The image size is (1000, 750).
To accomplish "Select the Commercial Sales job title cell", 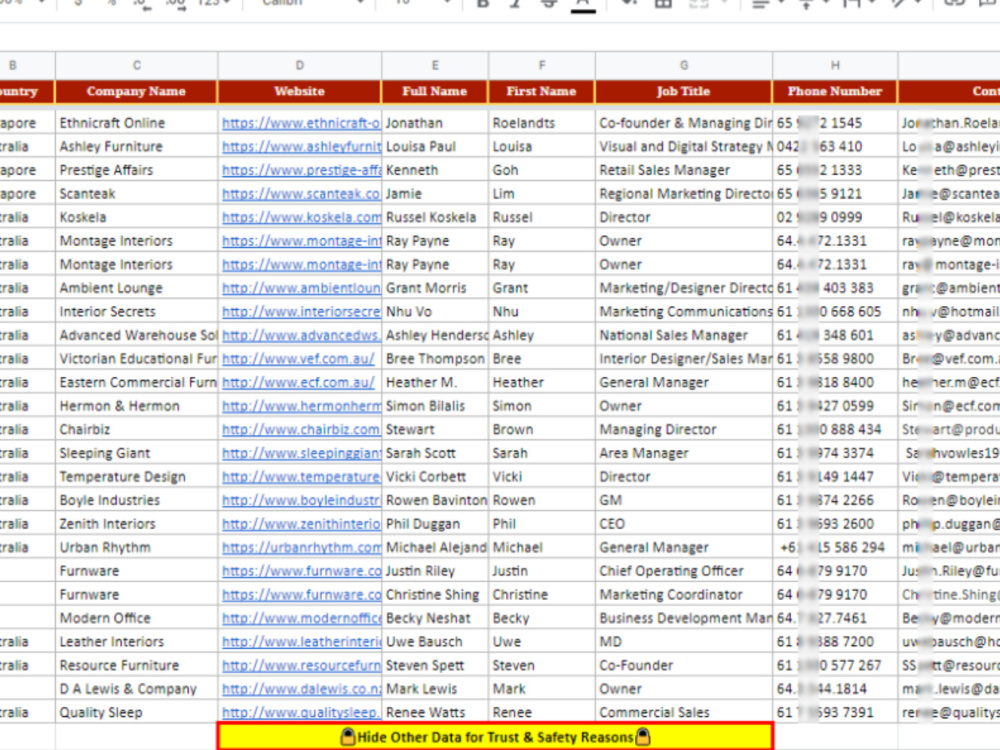I will pyautogui.click(x=684, y=713).
